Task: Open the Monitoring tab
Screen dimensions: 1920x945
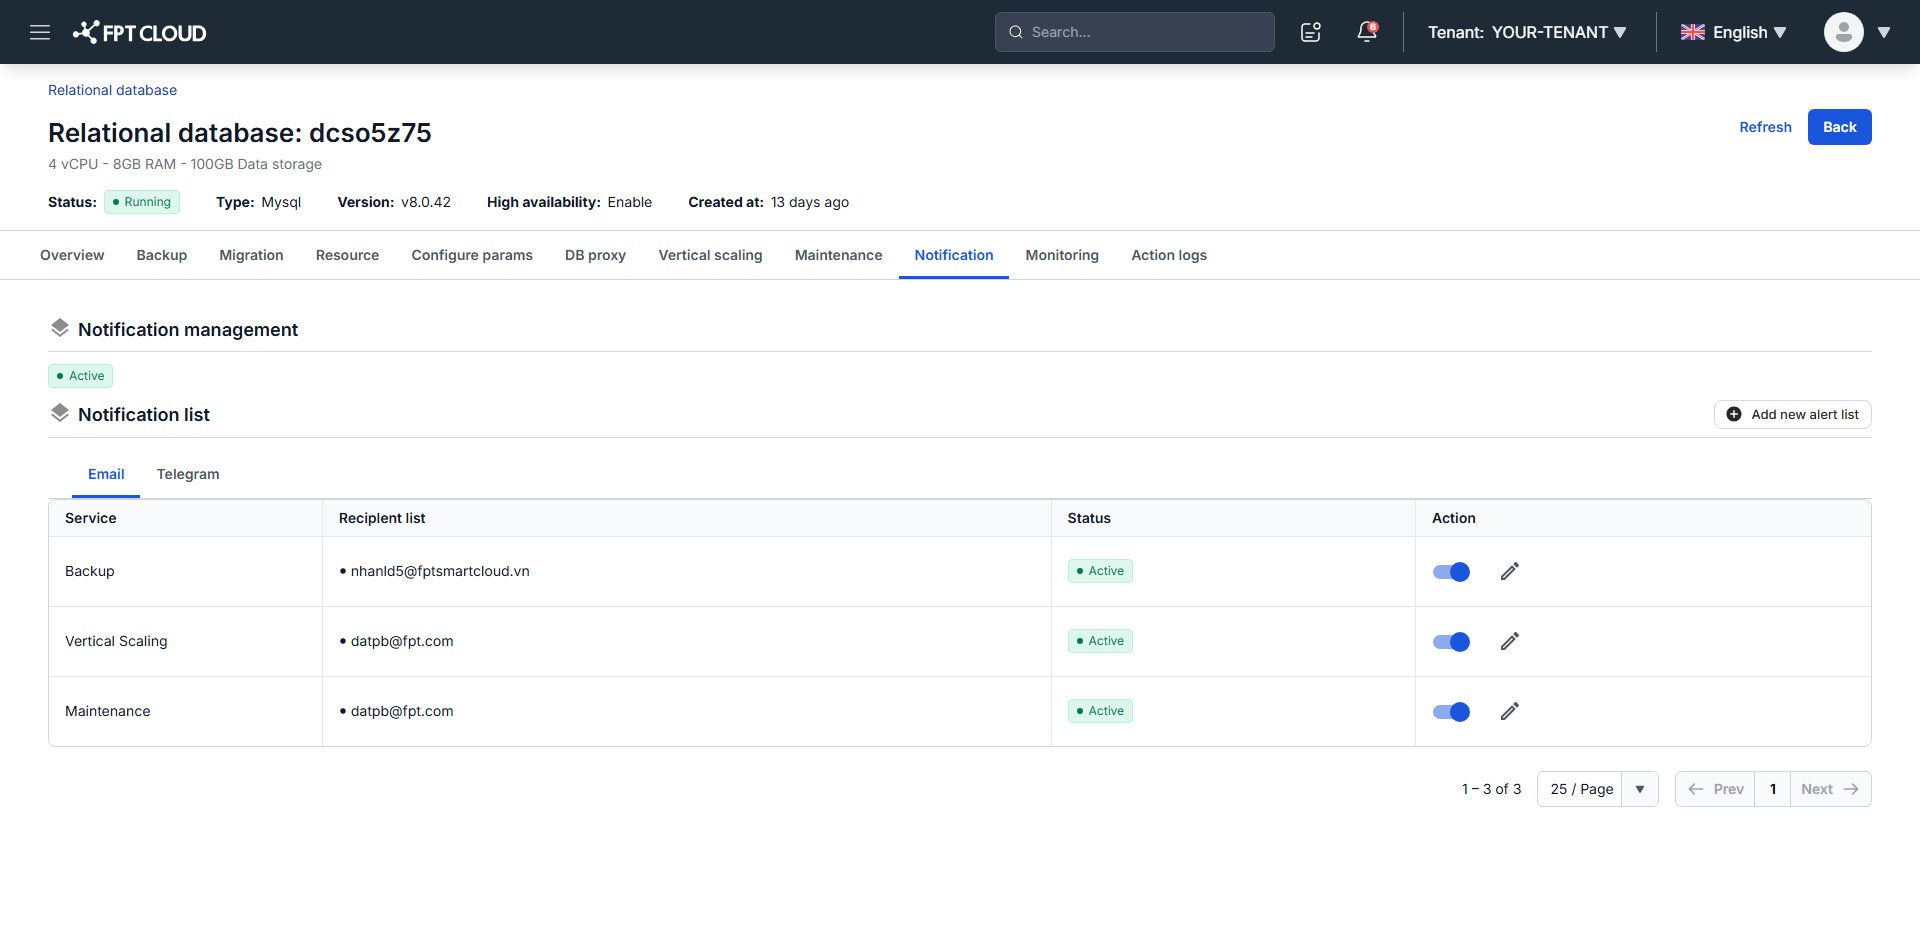Action: [1062, 255]
